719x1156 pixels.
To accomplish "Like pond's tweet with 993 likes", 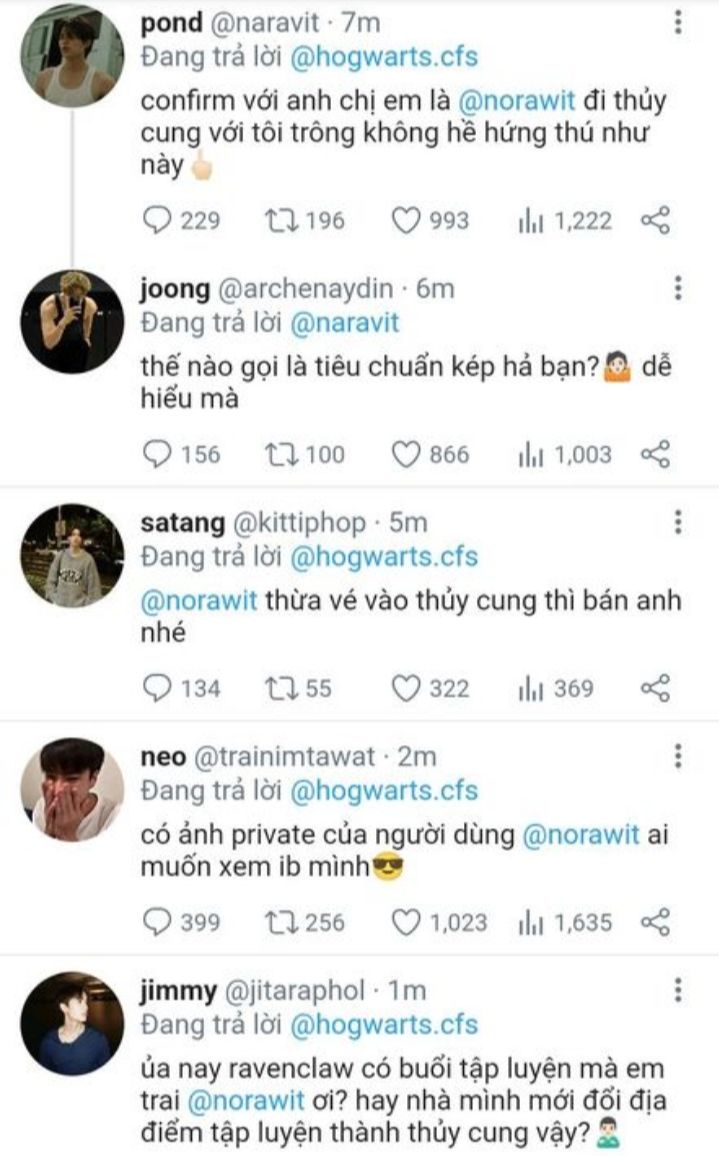I will (x=405, y=221).
